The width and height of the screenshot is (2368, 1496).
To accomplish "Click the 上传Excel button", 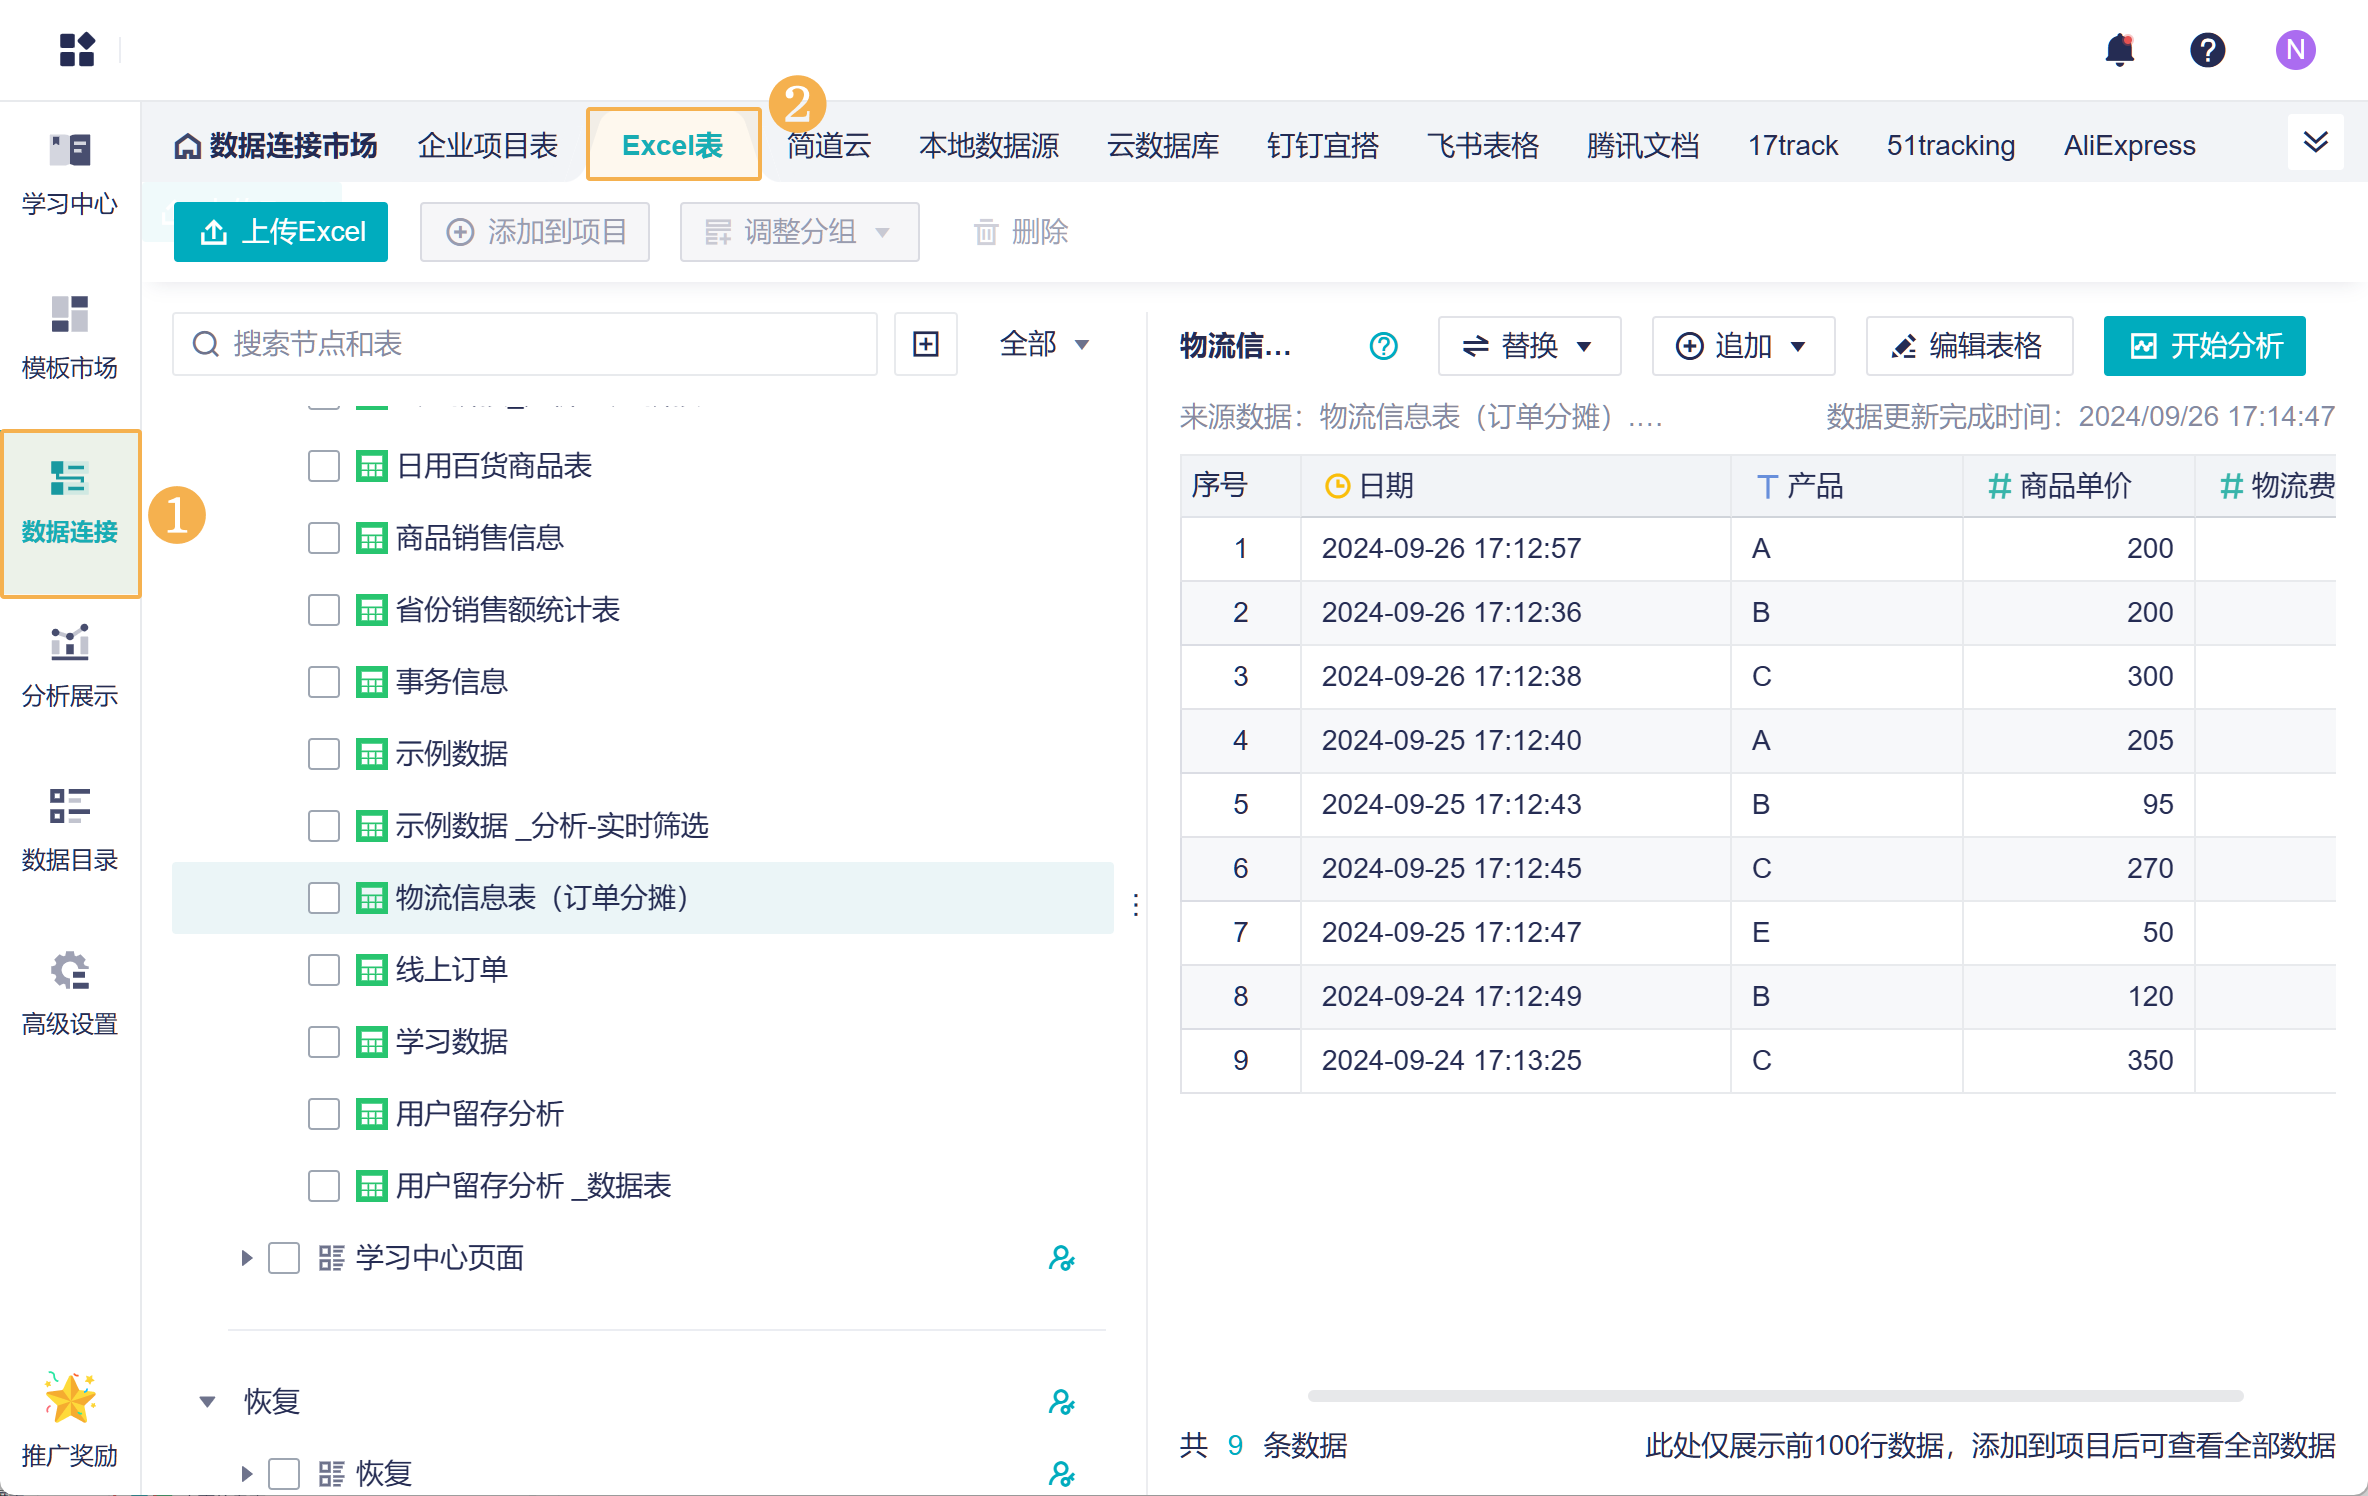I will click(281, 232).
